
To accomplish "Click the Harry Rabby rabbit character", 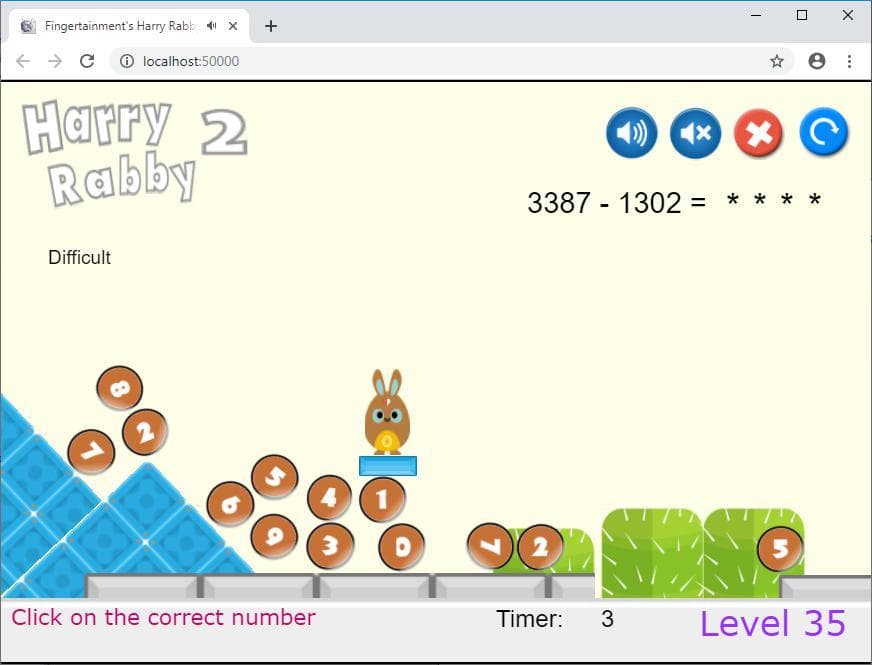I will (x=388, y=412).
